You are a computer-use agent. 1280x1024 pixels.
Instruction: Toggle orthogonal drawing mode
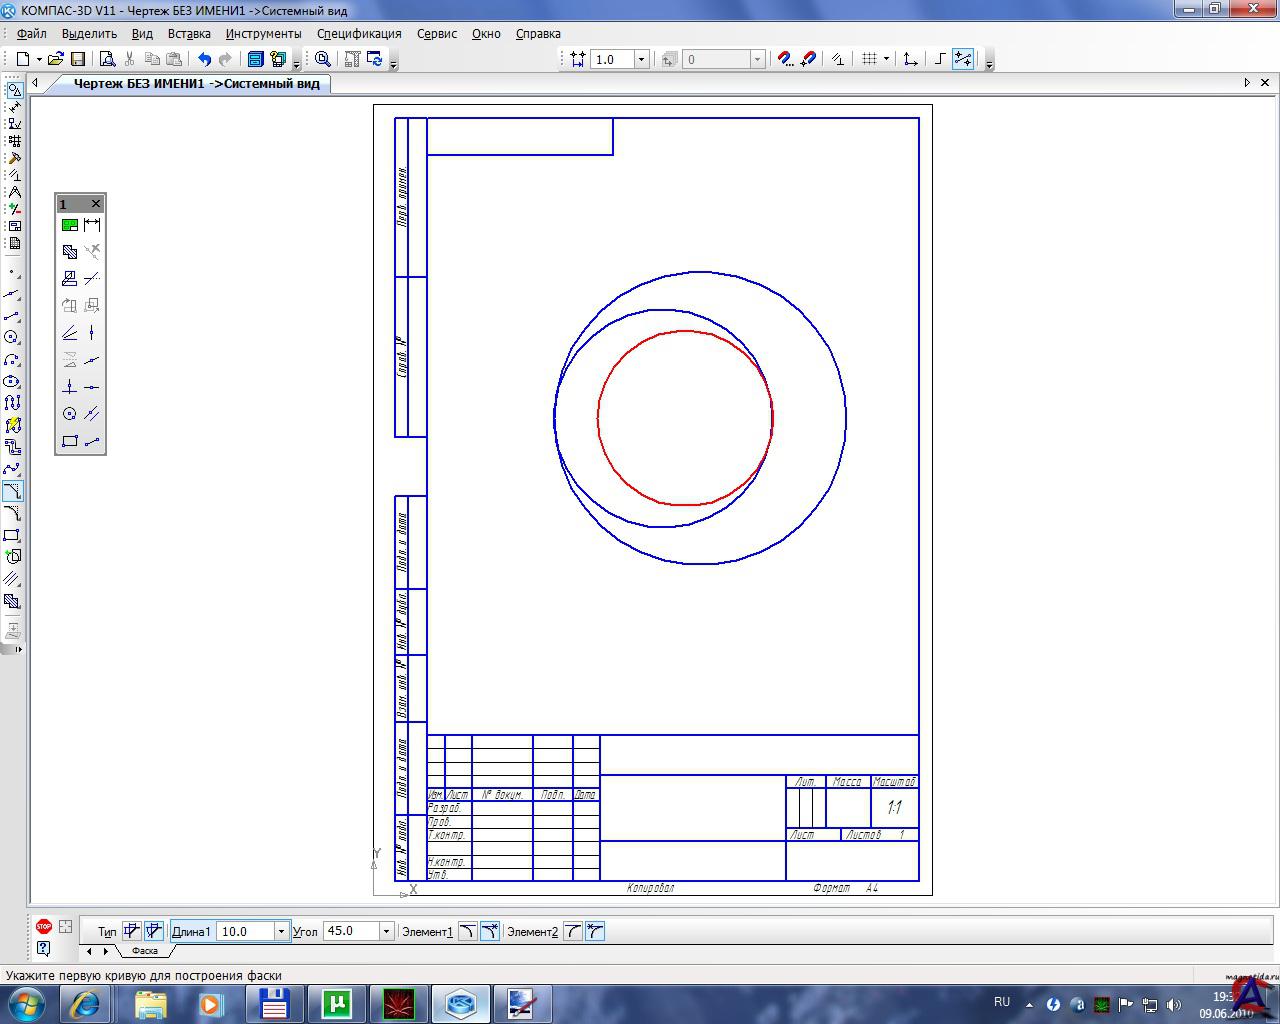coord(940,60)
